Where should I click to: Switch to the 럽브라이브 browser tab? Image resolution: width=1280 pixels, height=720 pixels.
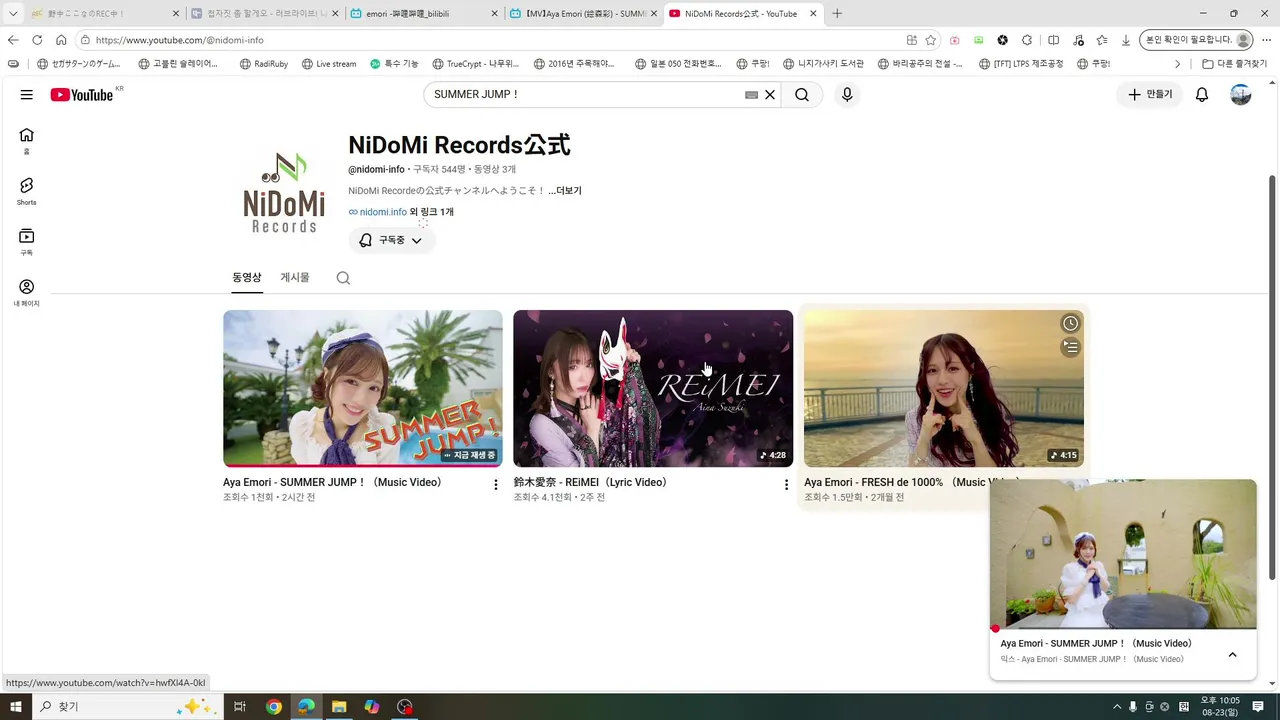click(x=264, y=14)
